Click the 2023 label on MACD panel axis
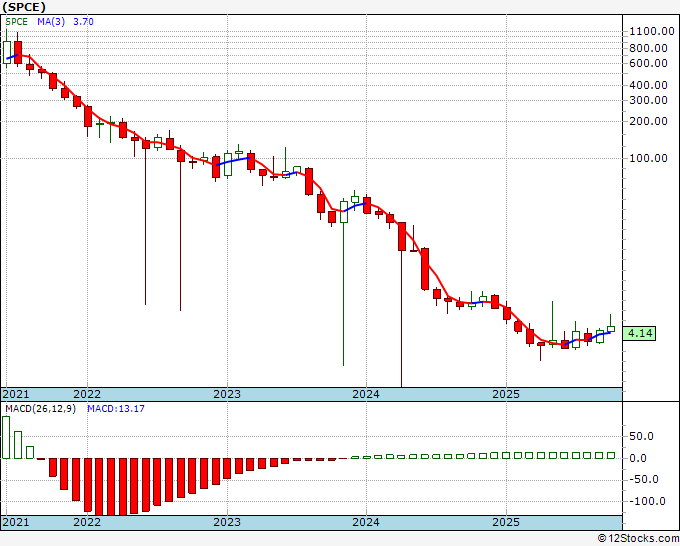 (227, 522)
